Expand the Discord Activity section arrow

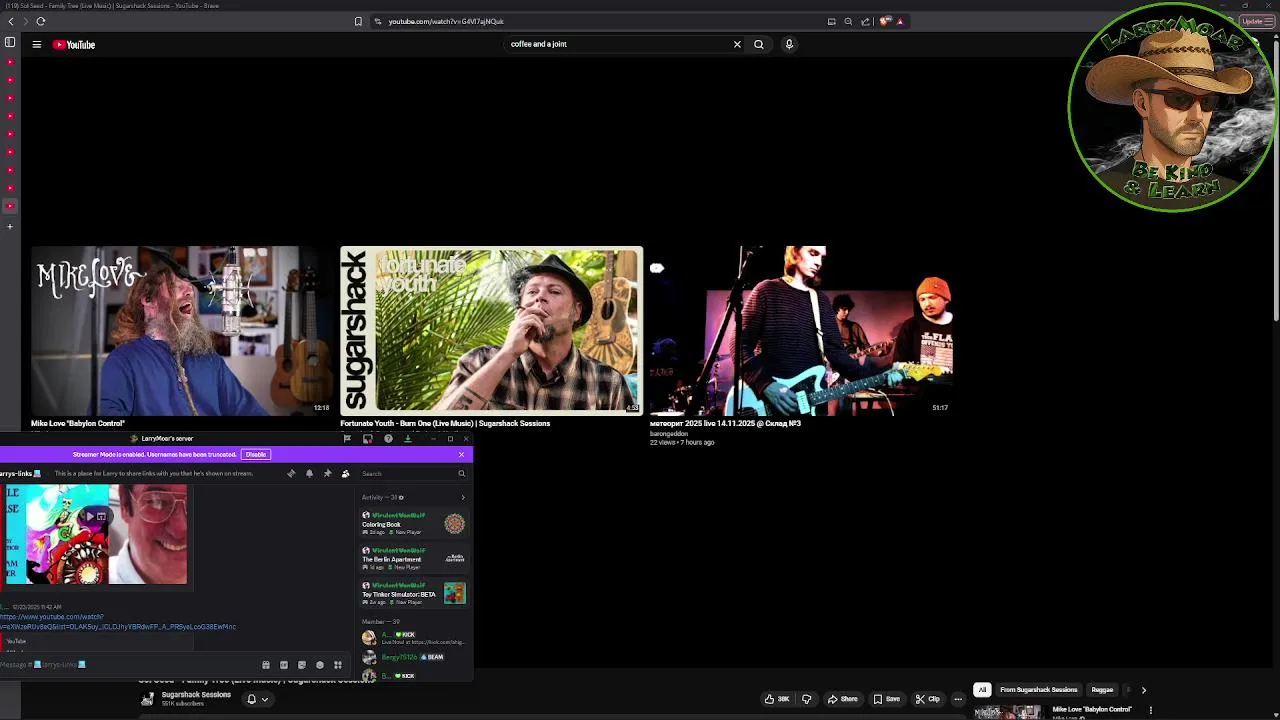pyautogui.click(x=462, y=497)
